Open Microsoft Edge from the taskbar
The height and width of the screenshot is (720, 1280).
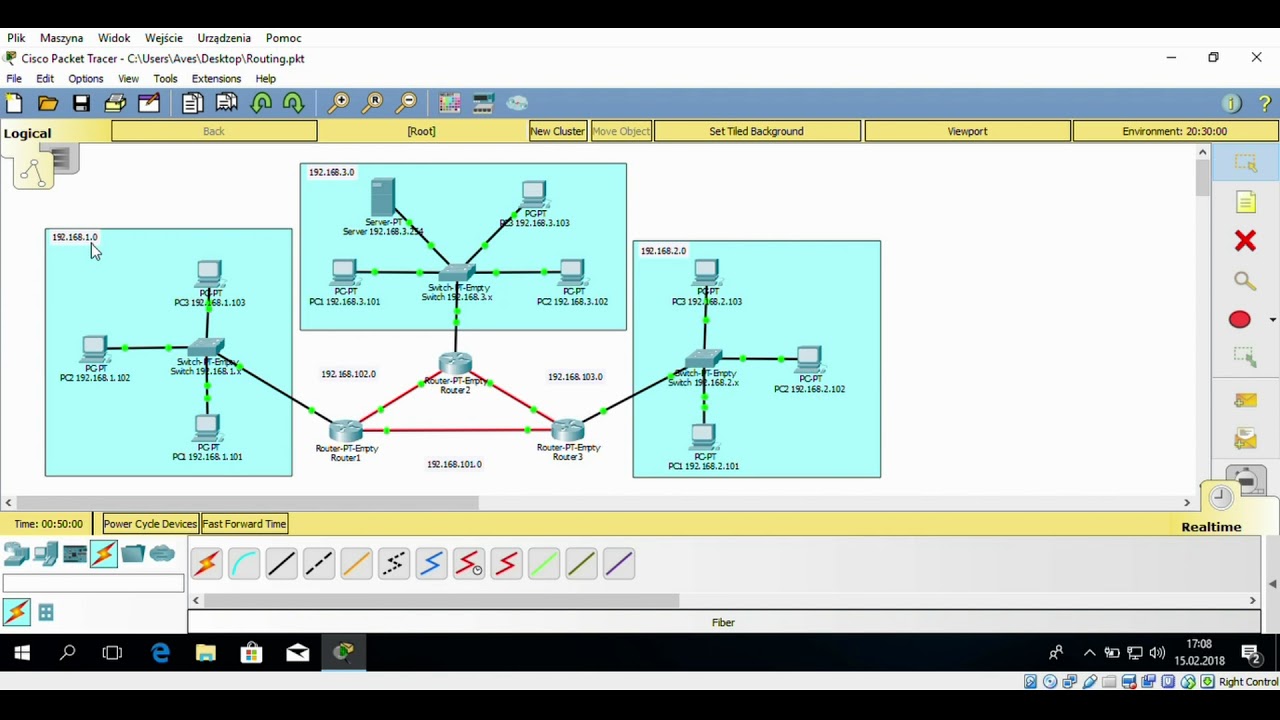[x=160, y=653]
